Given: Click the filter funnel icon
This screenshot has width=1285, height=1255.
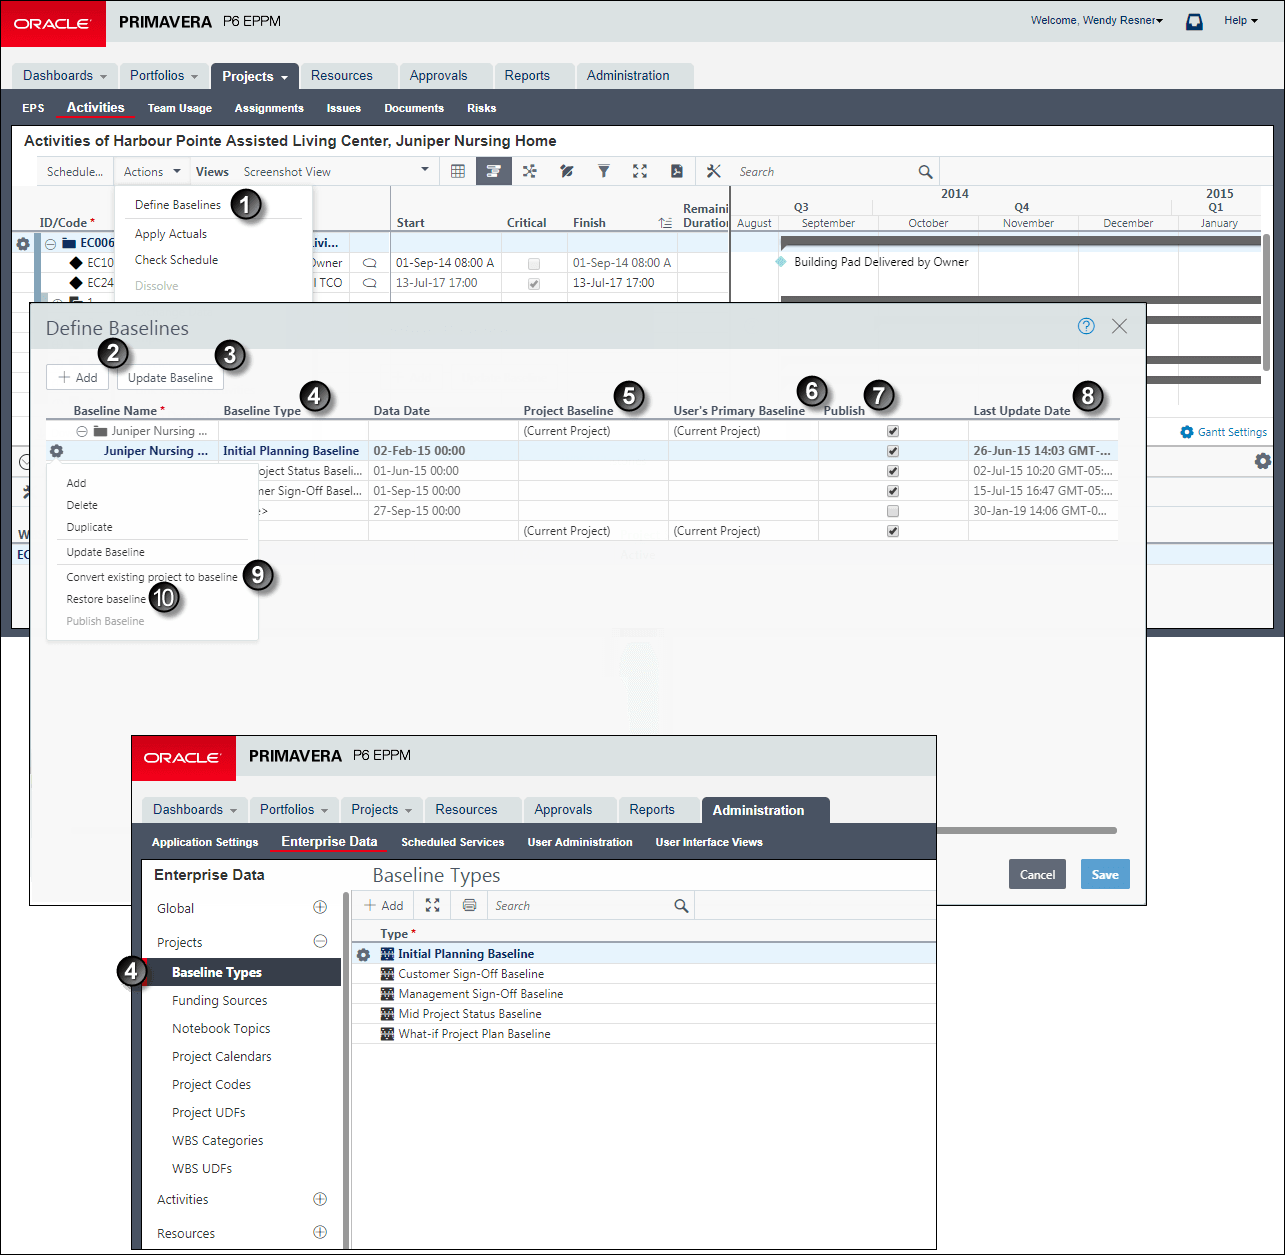Looking at the screenshot, I should (603, 171).
